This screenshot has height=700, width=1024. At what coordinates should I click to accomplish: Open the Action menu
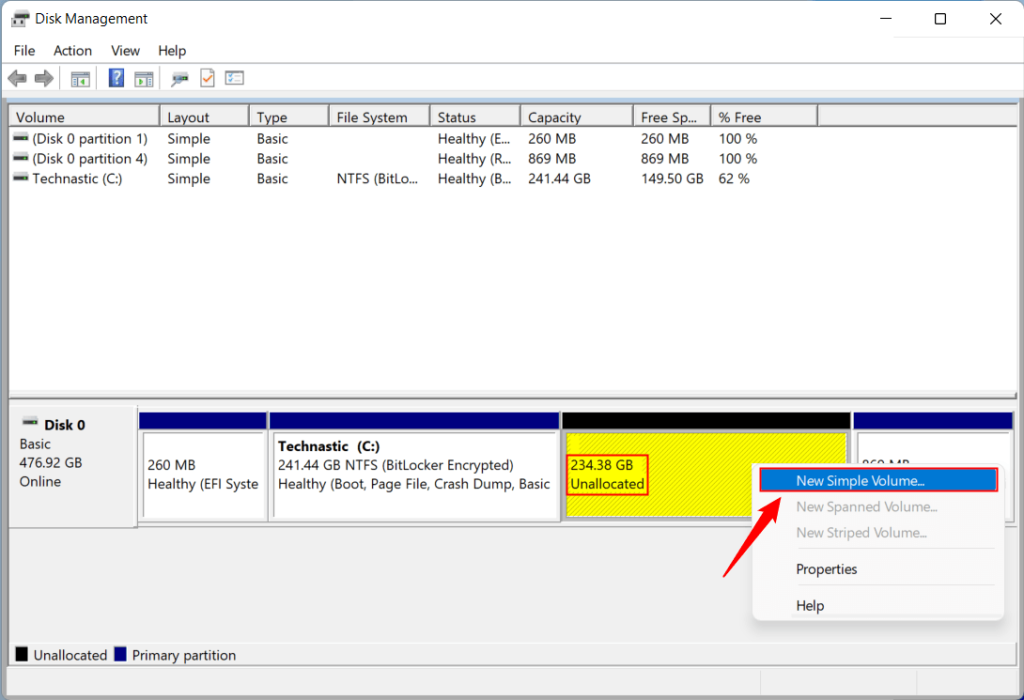(72, 50)
